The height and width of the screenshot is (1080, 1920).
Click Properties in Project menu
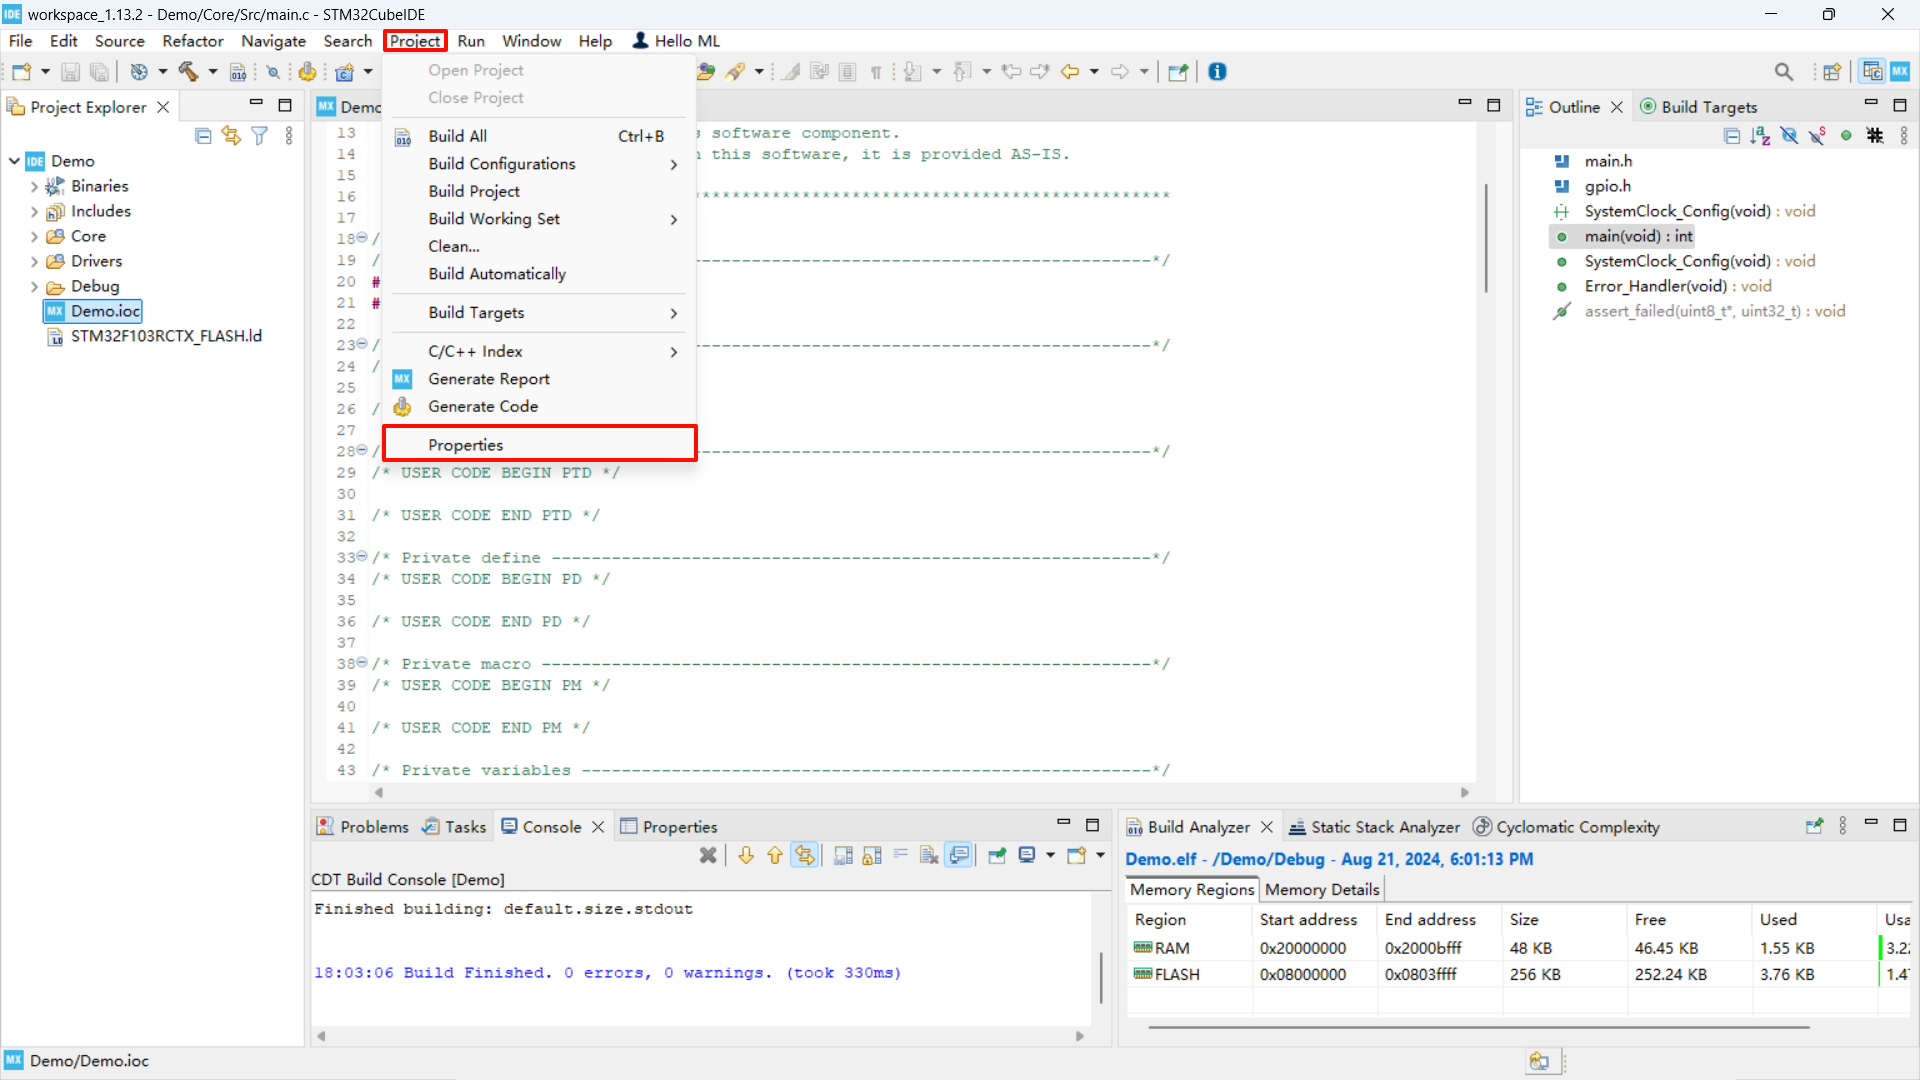click(x=540, y=445)
